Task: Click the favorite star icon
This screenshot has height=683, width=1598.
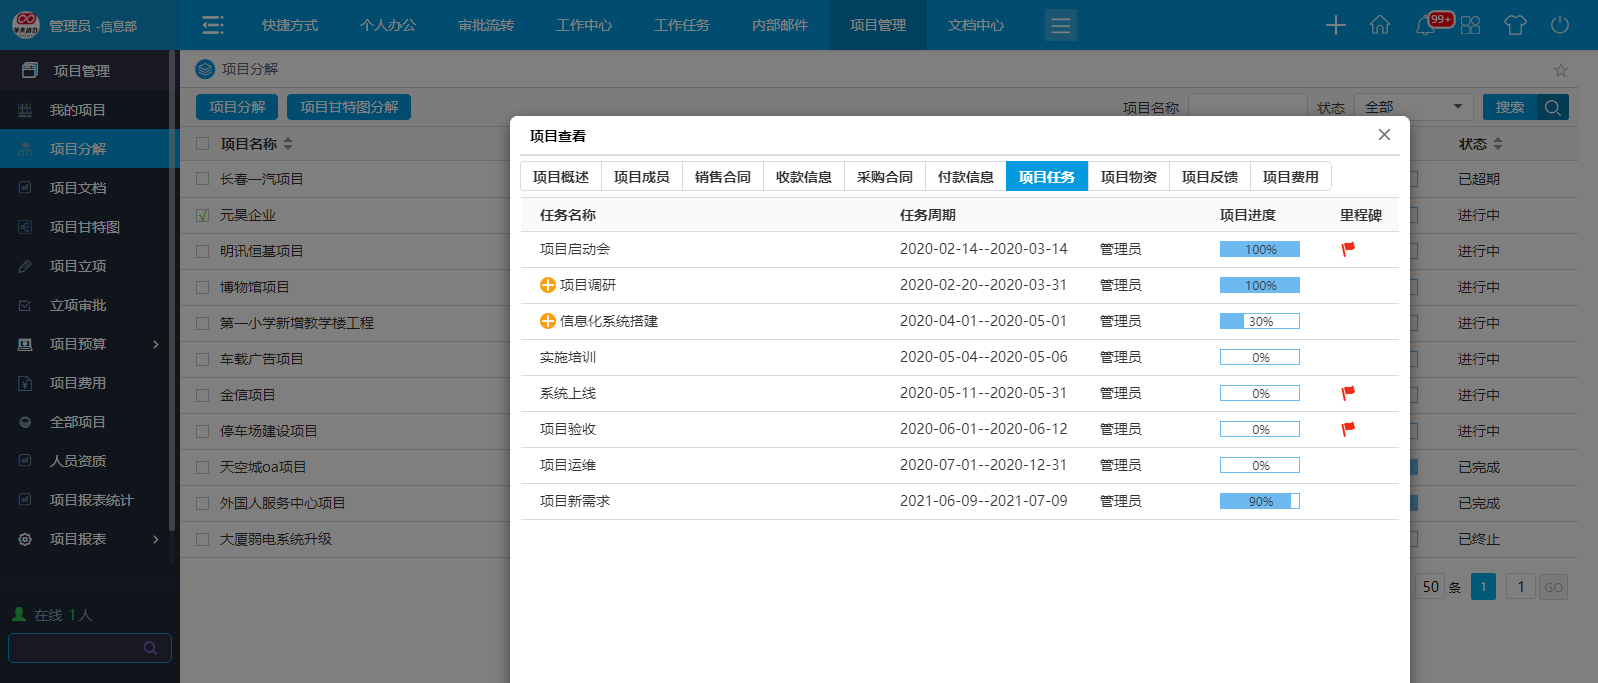Action: point(1561,70)
